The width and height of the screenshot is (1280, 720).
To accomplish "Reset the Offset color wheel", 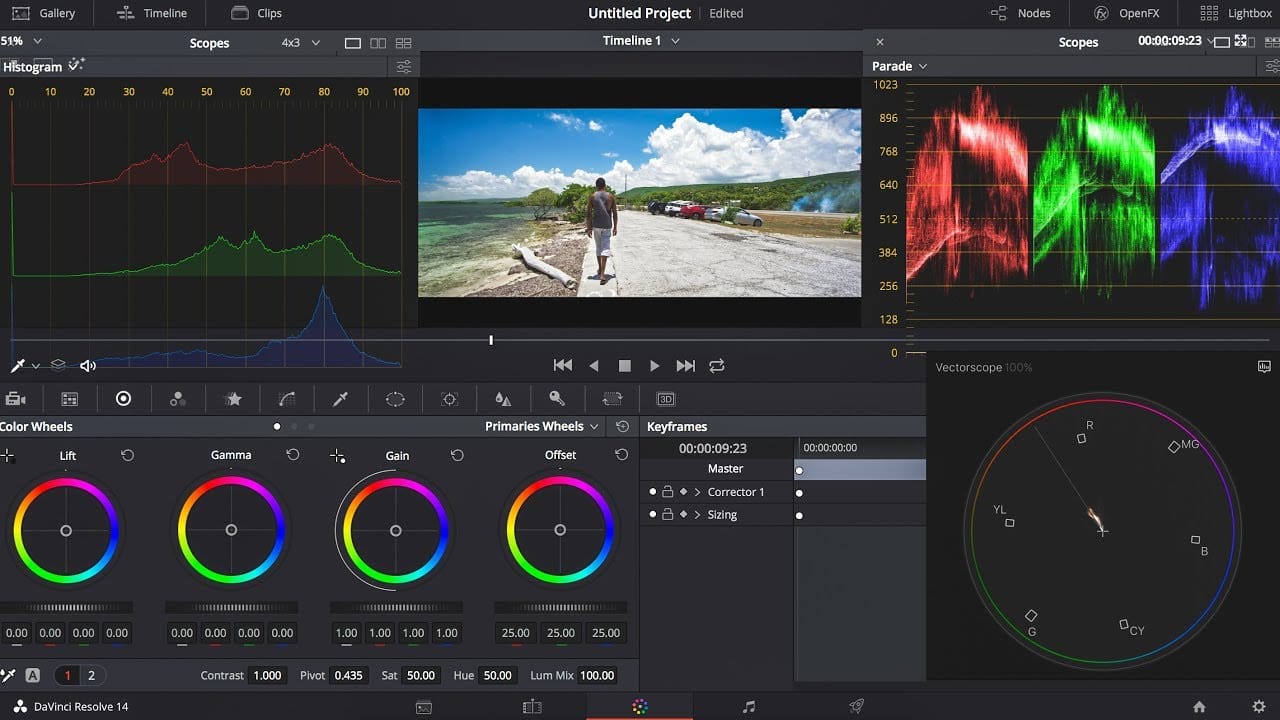I will pos(621,455).
